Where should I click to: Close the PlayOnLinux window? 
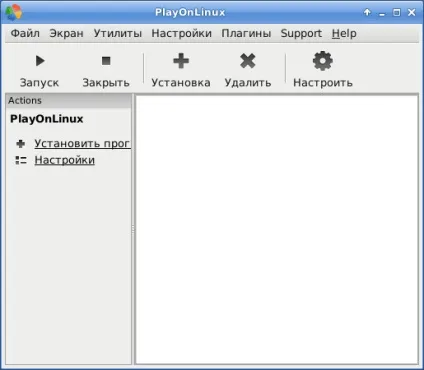point(412,12)
